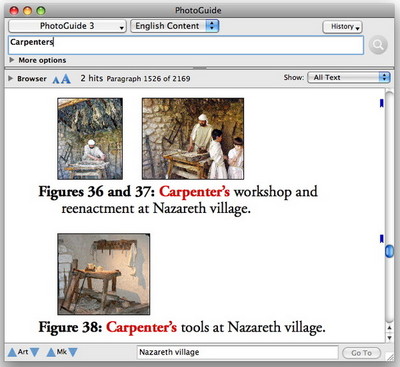Click the pane divider handle below More options
Screen dimensions: 400x367
(200, 68)
